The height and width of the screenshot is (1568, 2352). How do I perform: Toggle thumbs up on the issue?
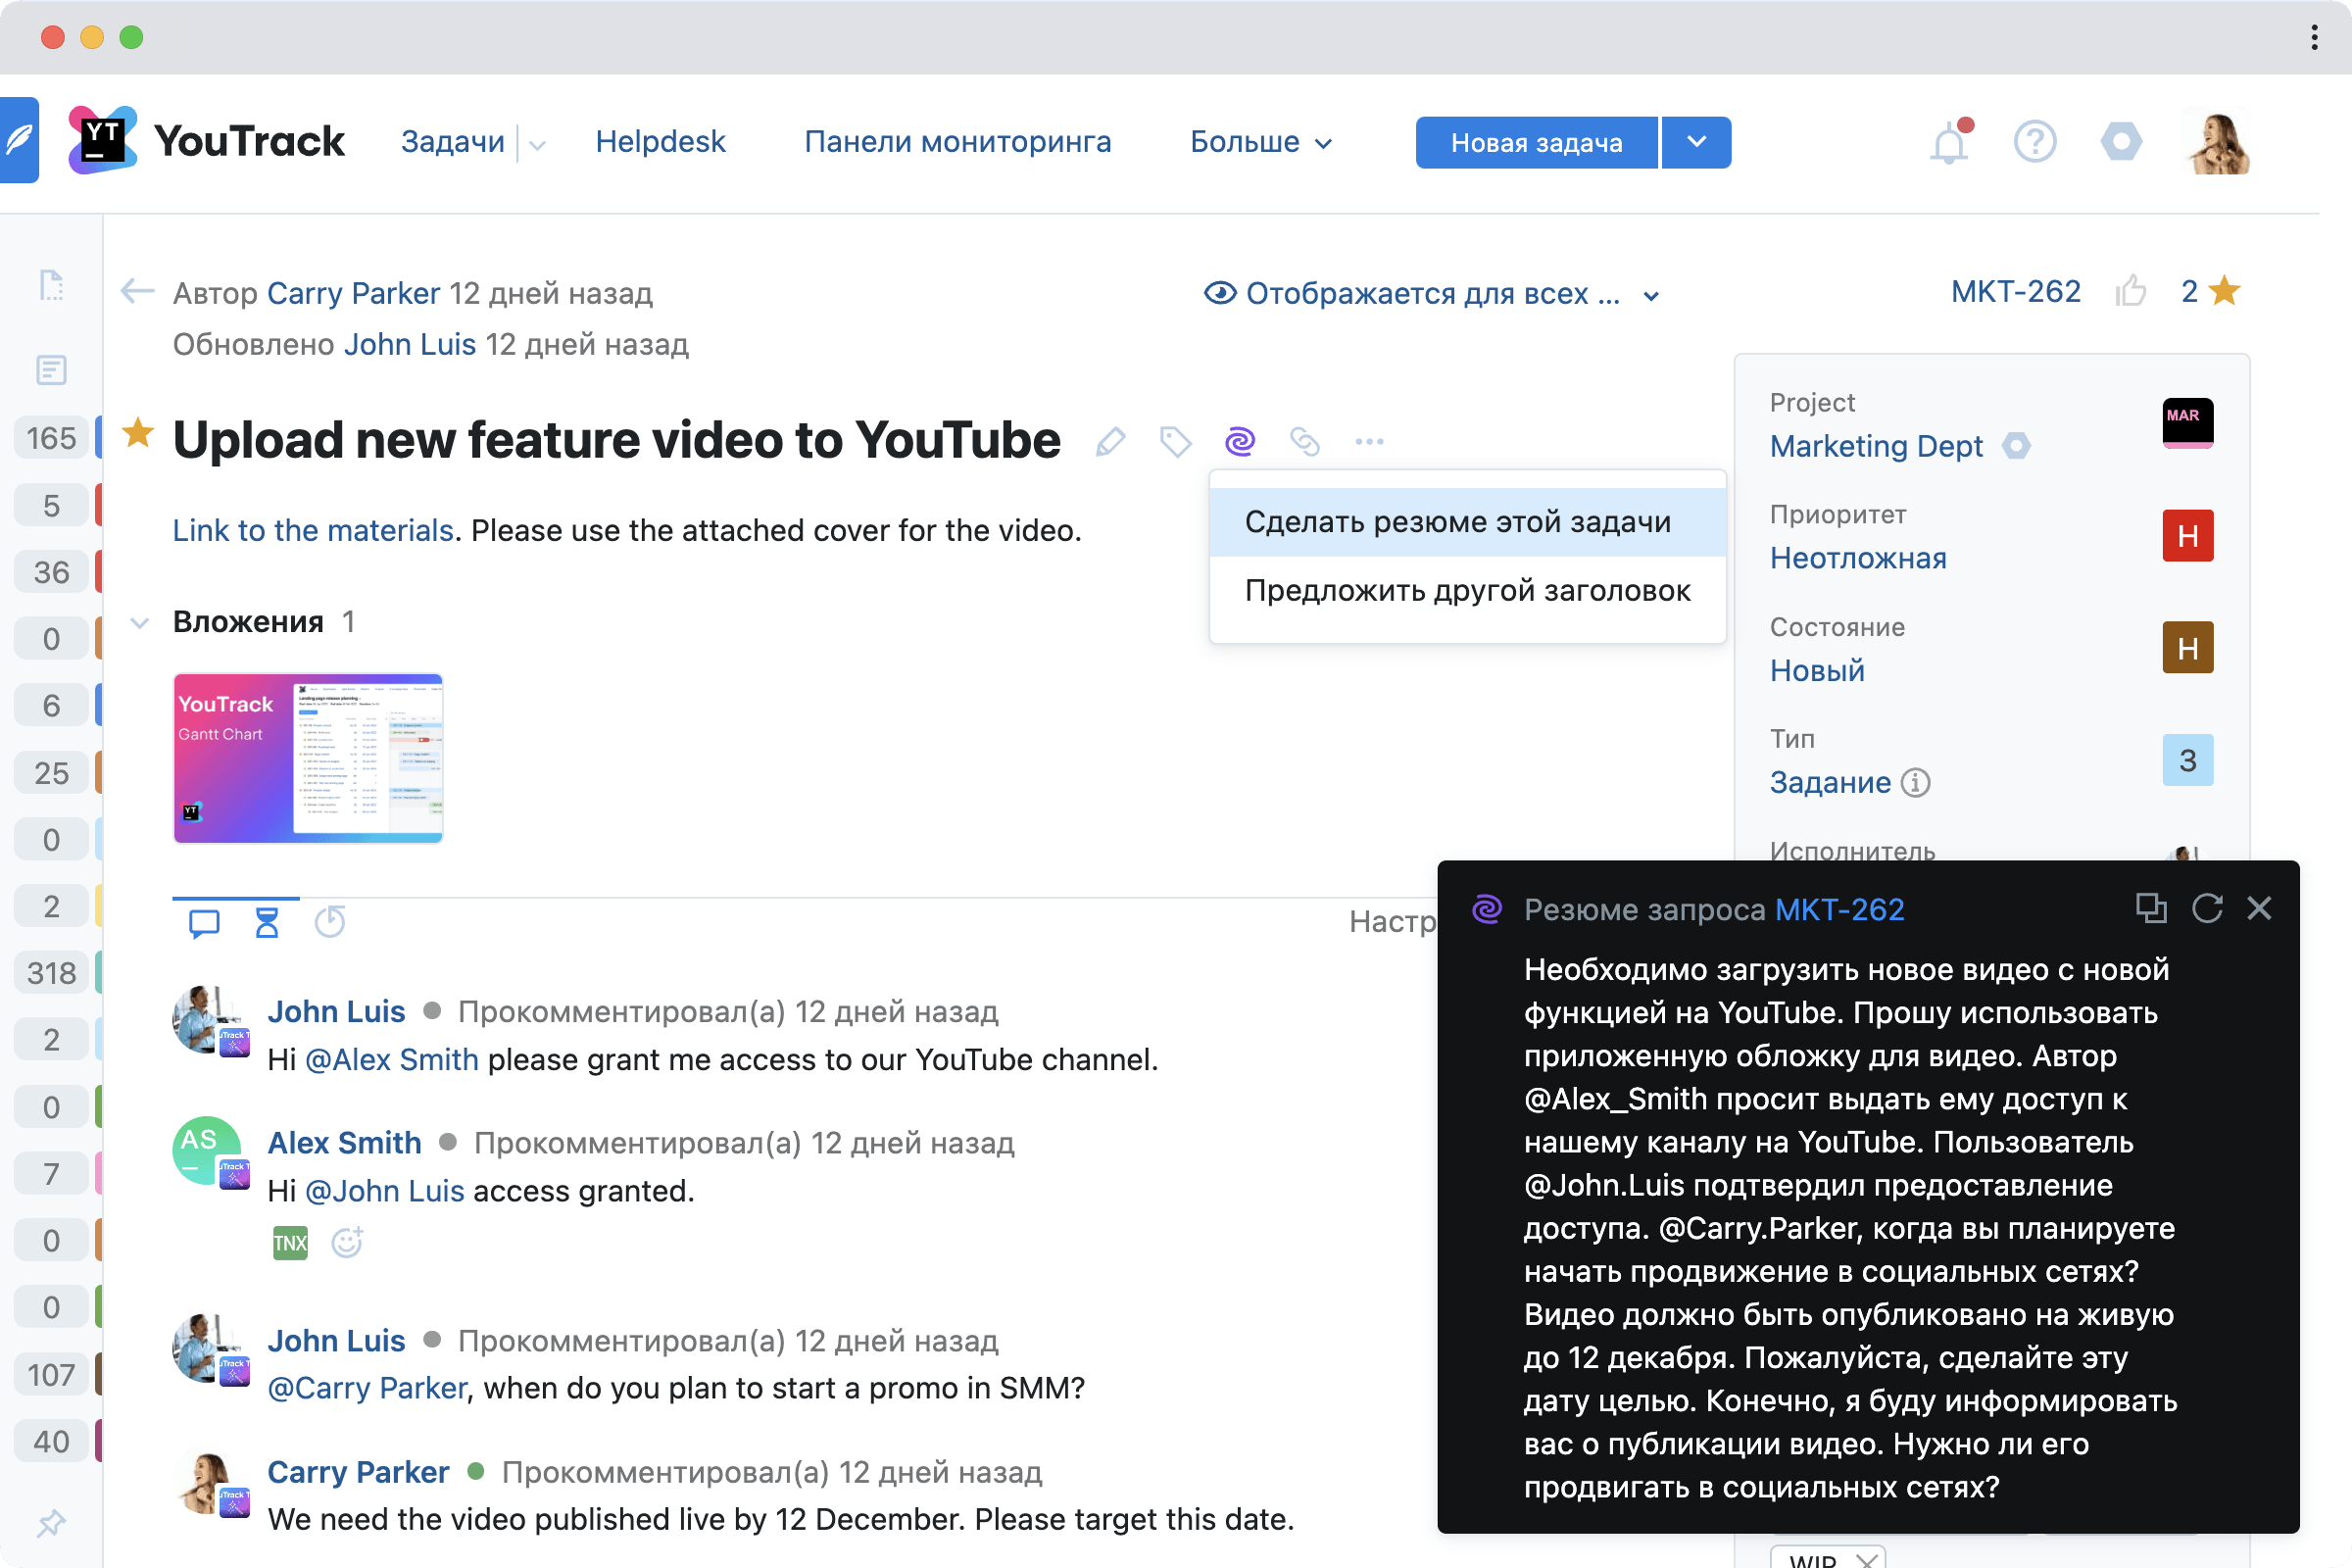tap(2131, 291)
